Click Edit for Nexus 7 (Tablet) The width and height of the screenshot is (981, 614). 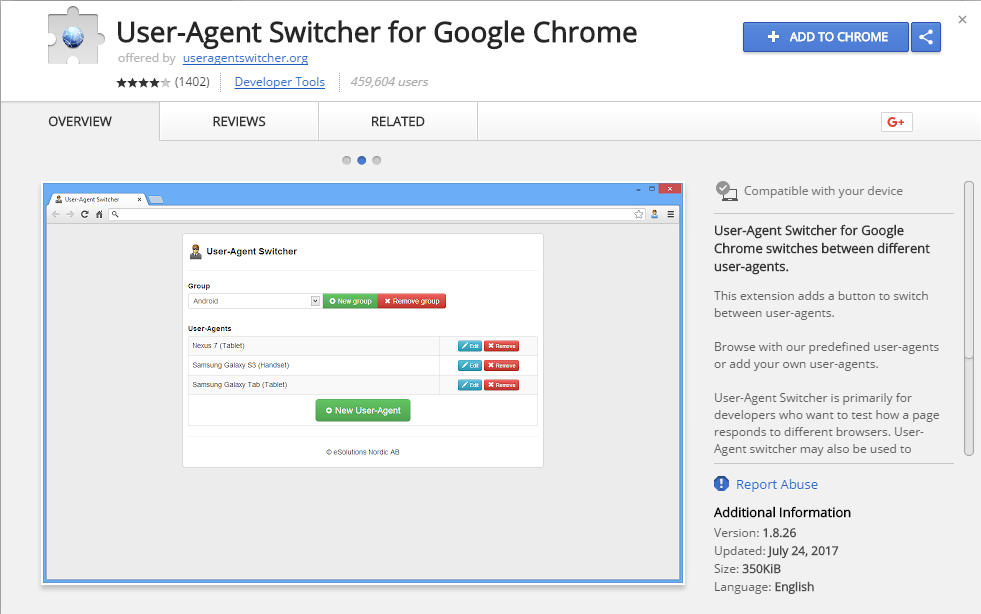click(470, 346)
